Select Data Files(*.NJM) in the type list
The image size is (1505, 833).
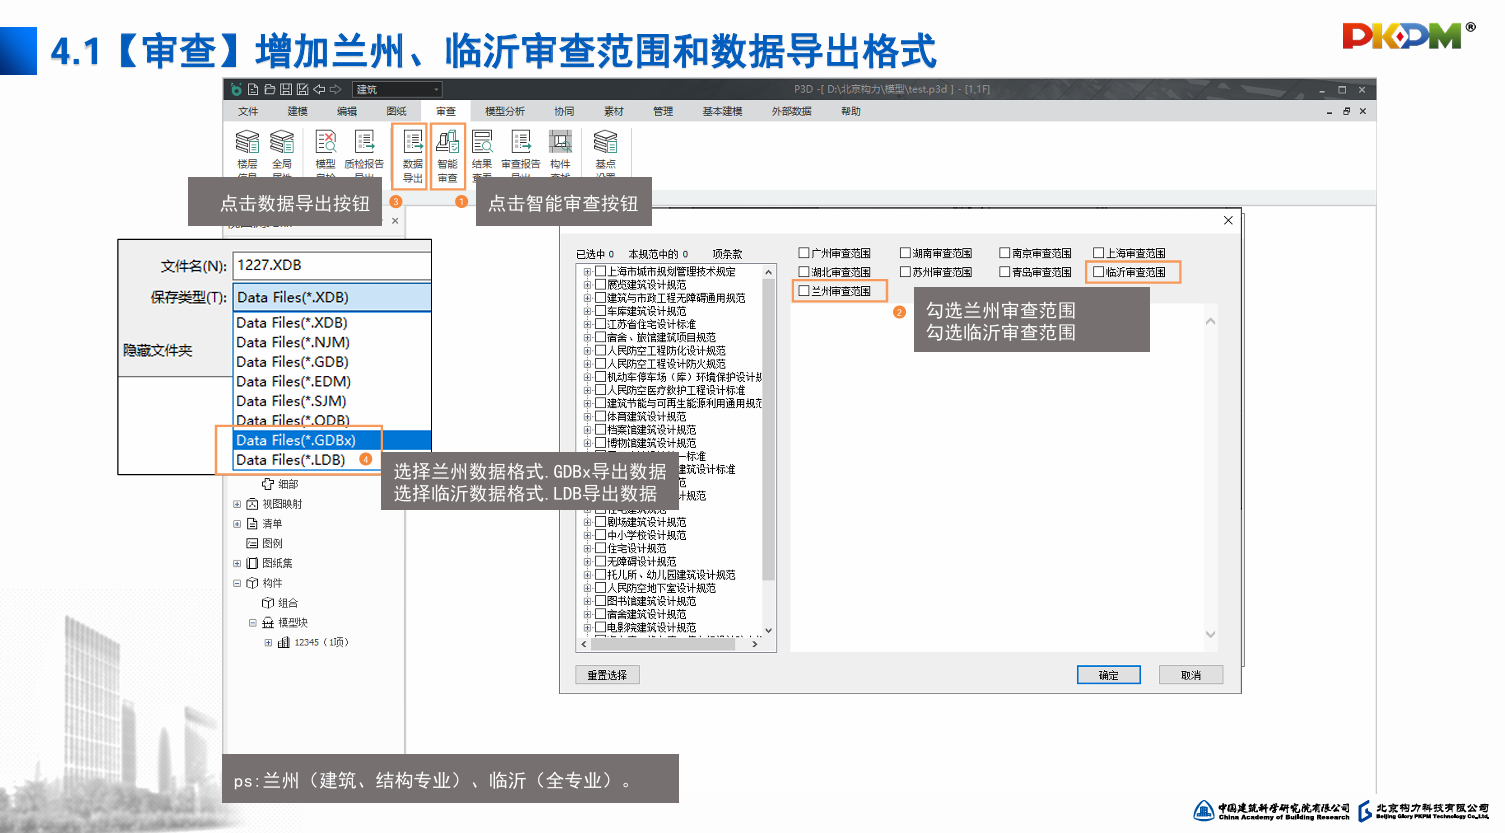pos(333,342)
